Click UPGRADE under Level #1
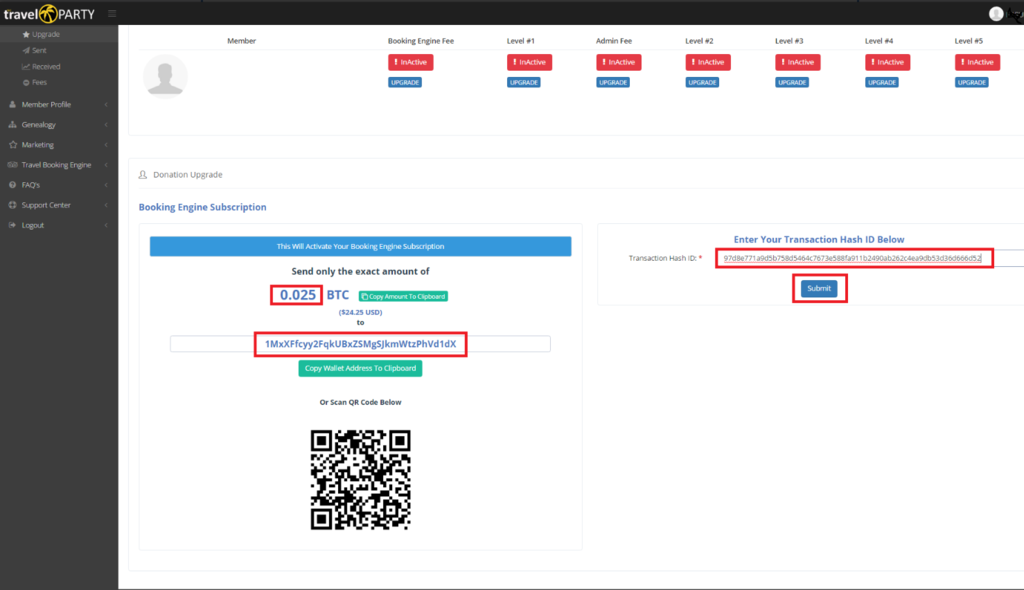The width and height of the screenshot is (1024, 590). tap(524, 82)
